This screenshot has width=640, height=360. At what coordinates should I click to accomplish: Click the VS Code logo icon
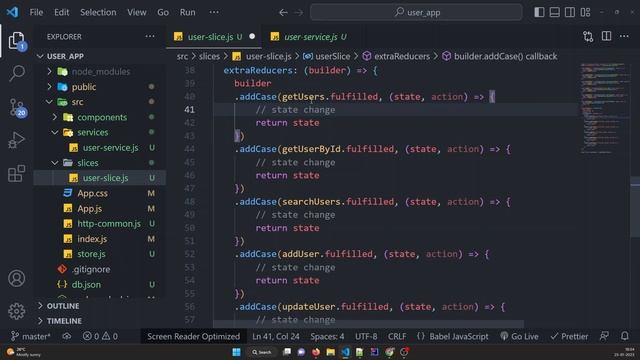click(12, 12)
